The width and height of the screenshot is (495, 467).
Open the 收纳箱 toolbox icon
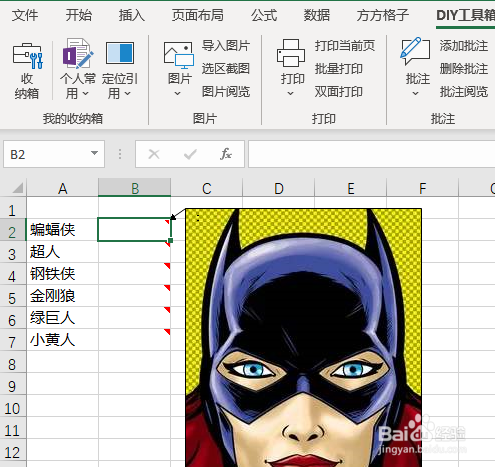(27, 56)
